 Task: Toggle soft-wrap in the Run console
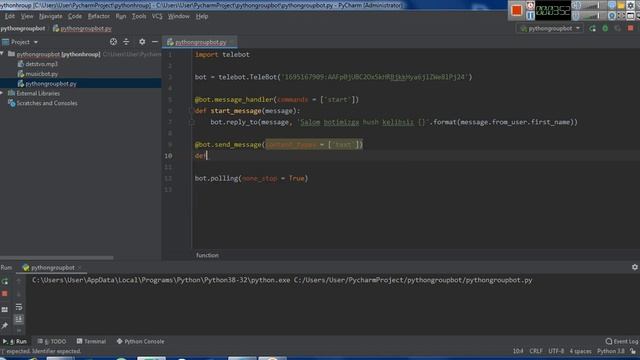click(19, 307)
